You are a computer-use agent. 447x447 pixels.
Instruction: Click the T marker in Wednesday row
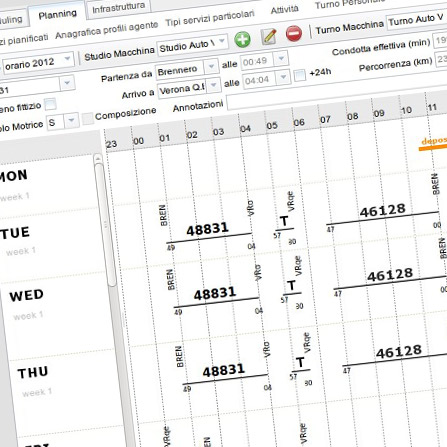pos(292,286)
